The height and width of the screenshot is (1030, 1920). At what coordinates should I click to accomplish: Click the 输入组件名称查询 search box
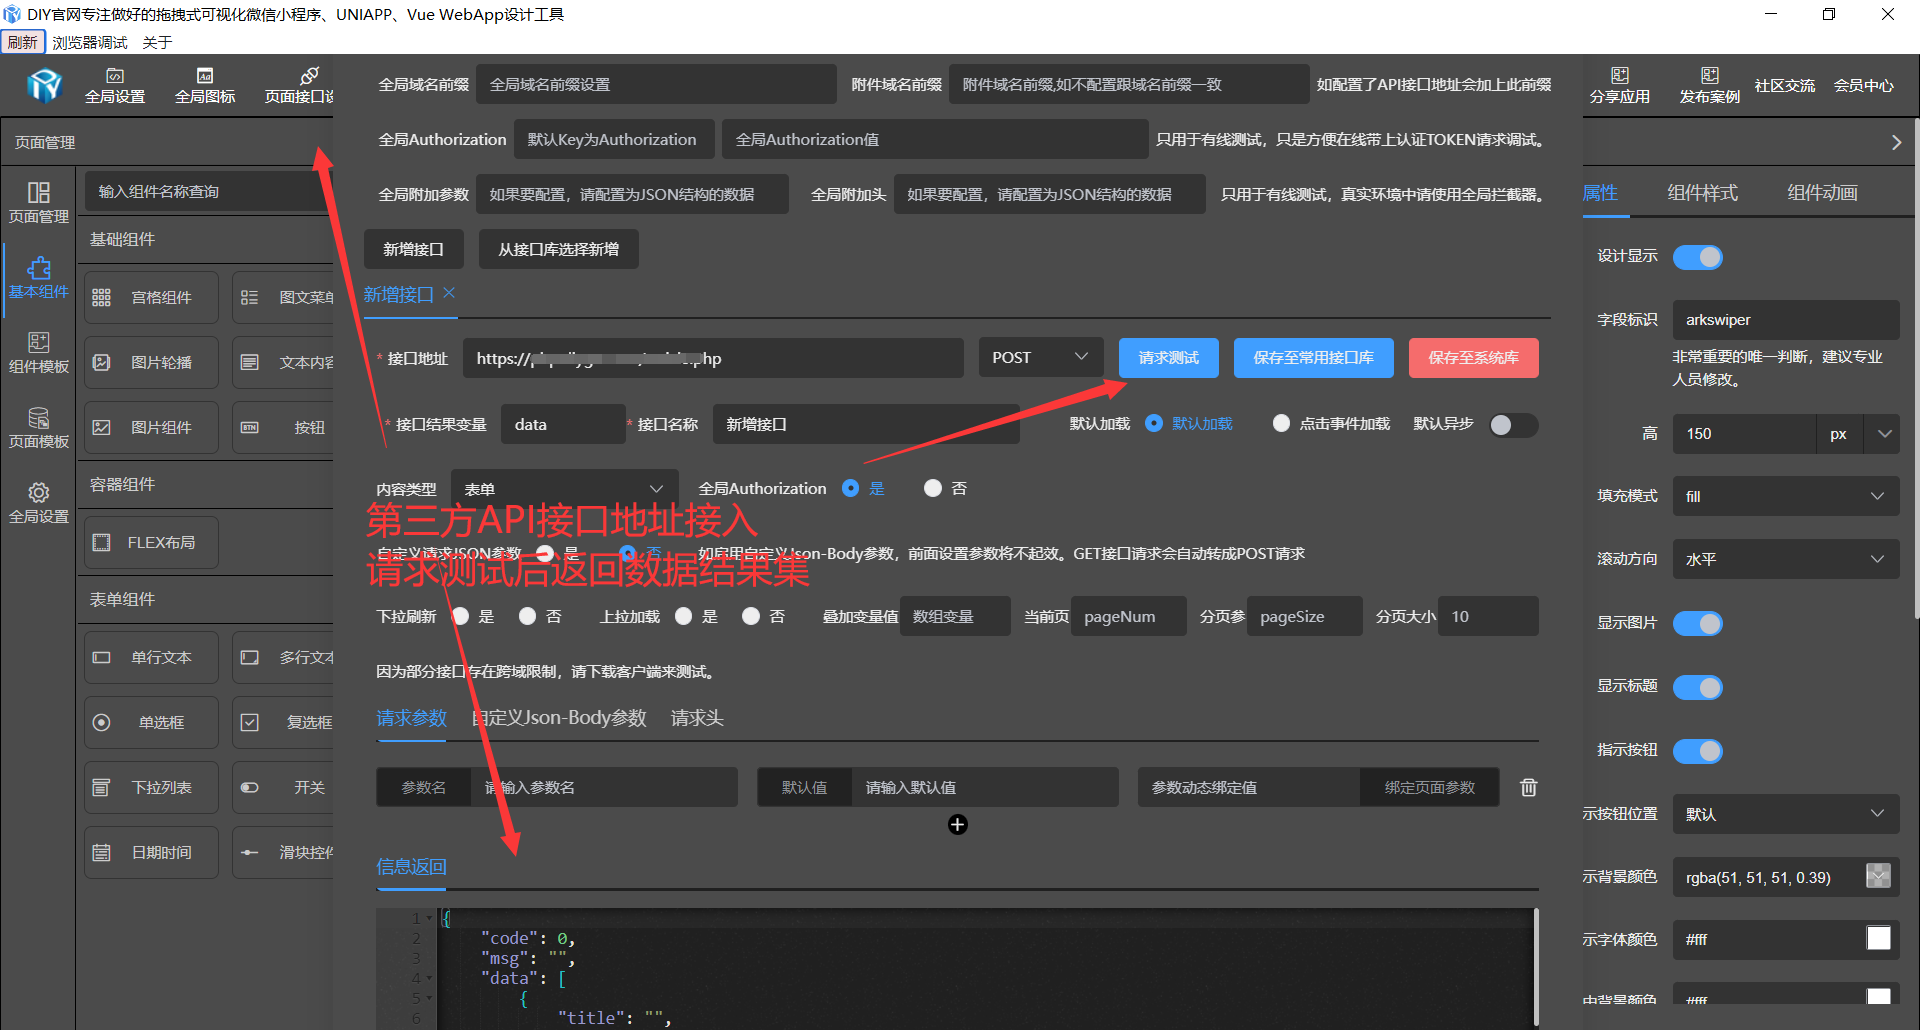[x=209, y=191]
